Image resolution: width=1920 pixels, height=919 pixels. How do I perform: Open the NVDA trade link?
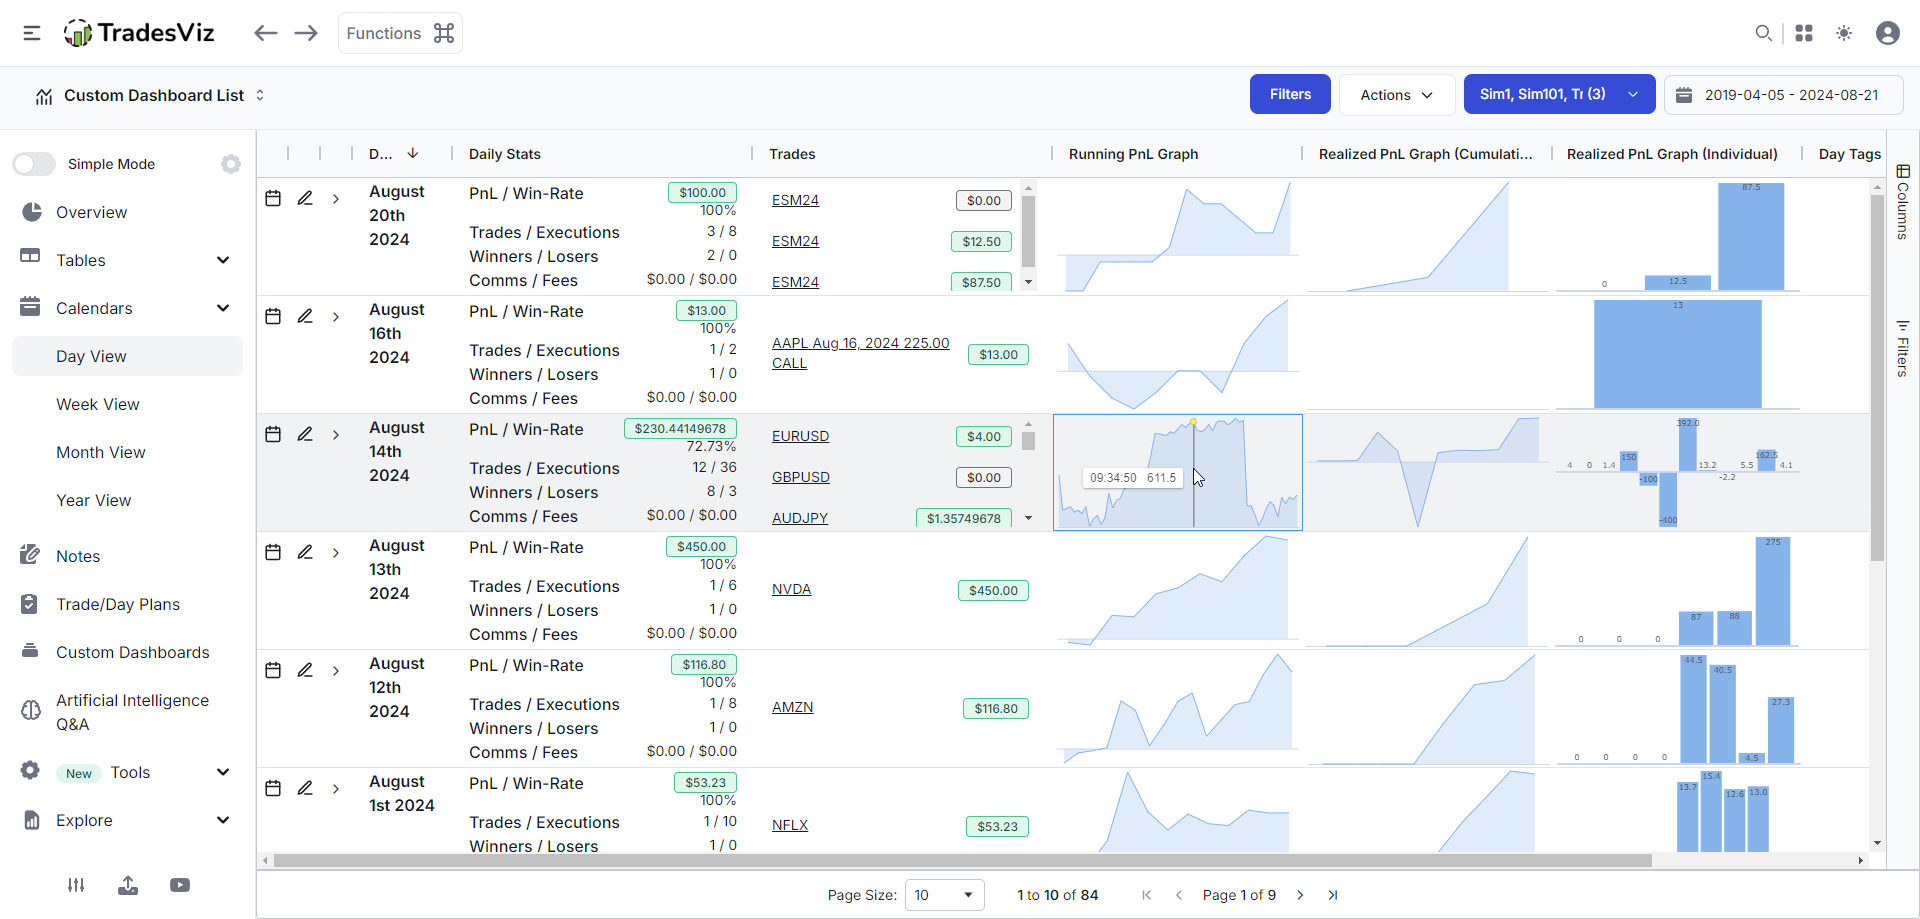[791, 589]
